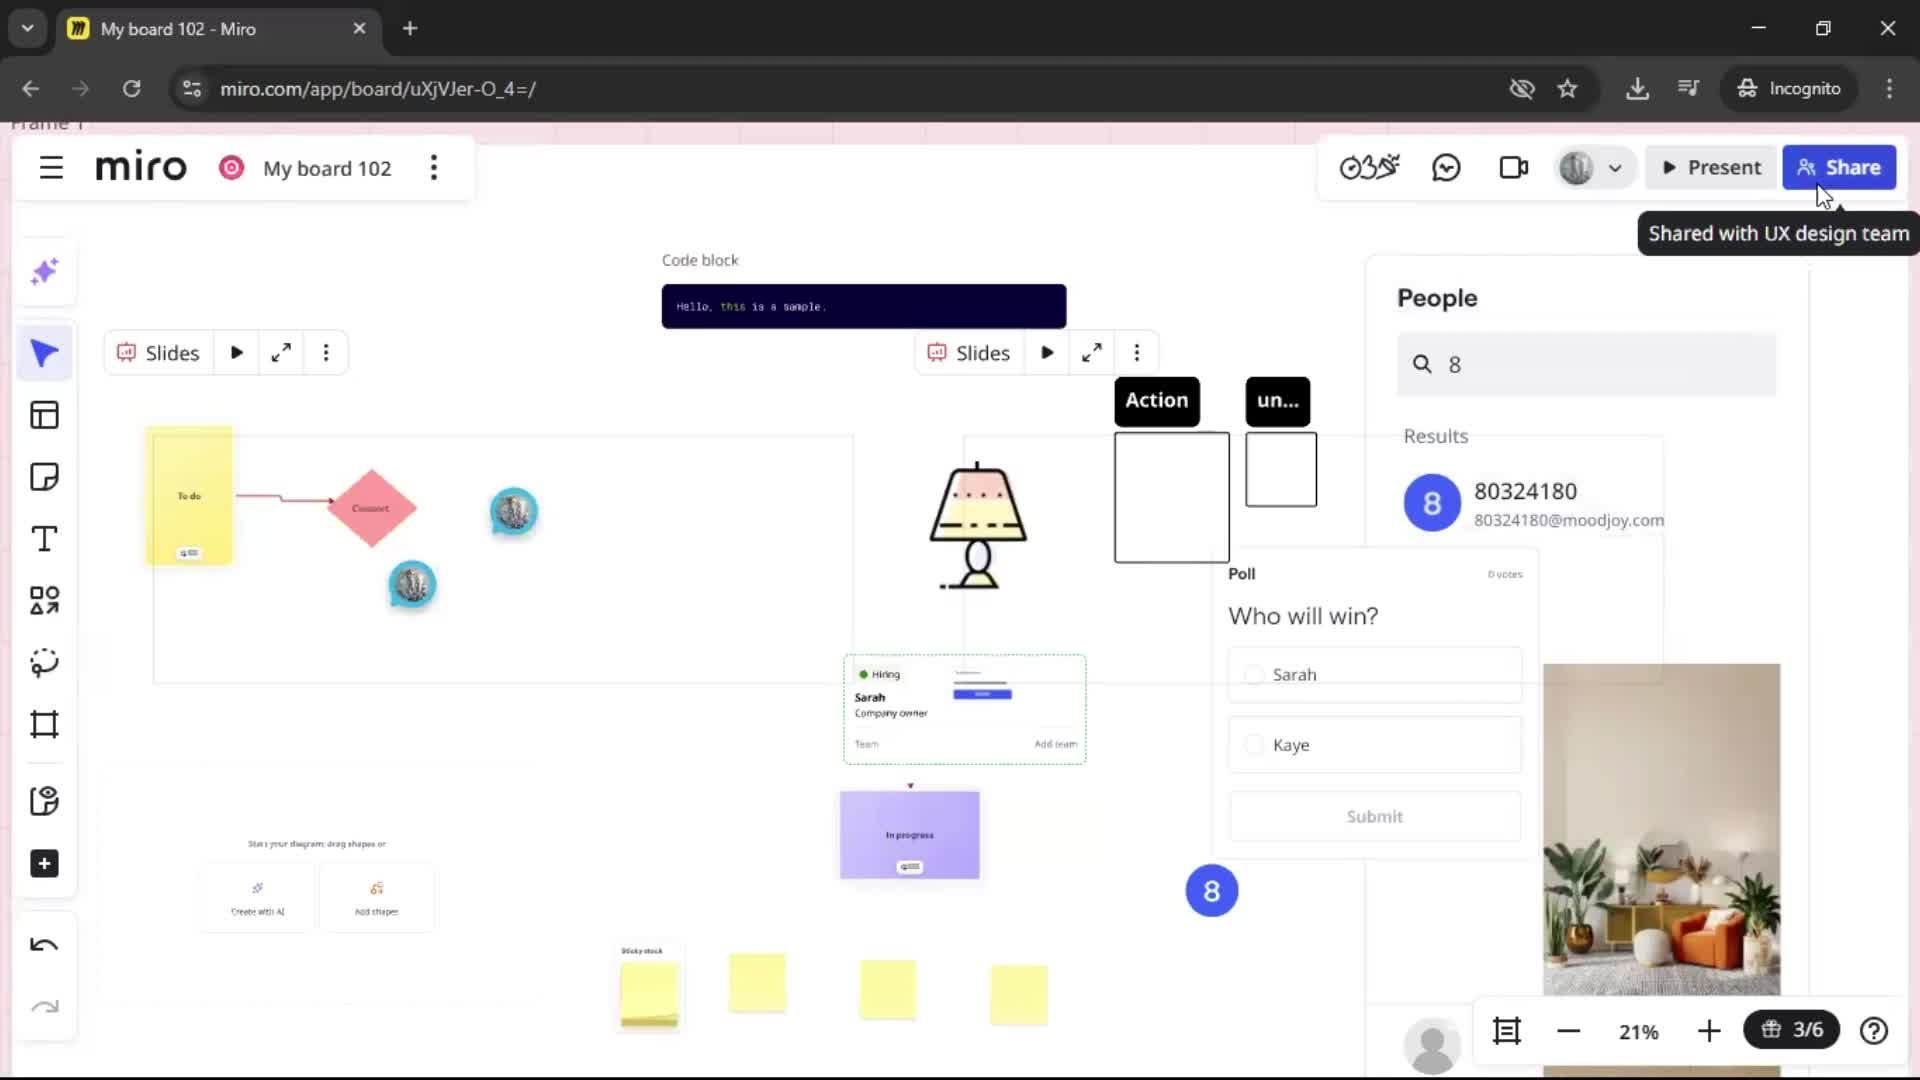Play the left Slides frame

(x=237, y=353)
